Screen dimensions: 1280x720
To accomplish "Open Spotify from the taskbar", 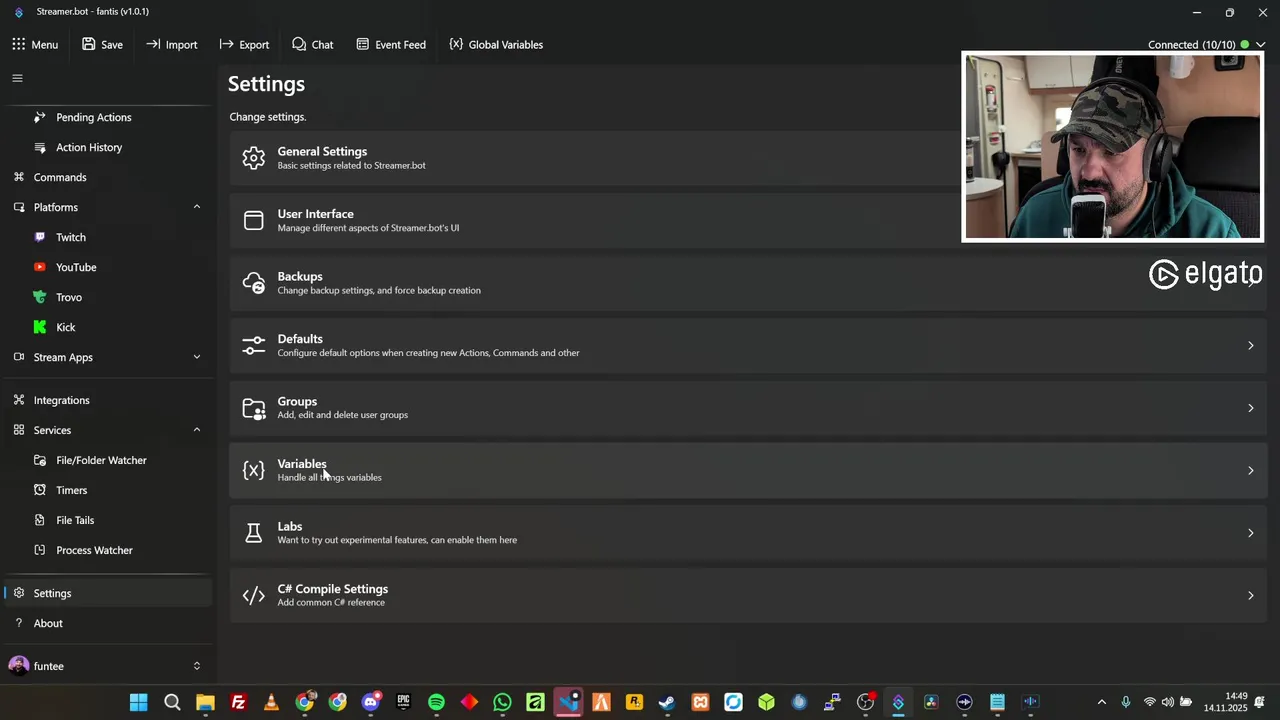I will (436, 702).
